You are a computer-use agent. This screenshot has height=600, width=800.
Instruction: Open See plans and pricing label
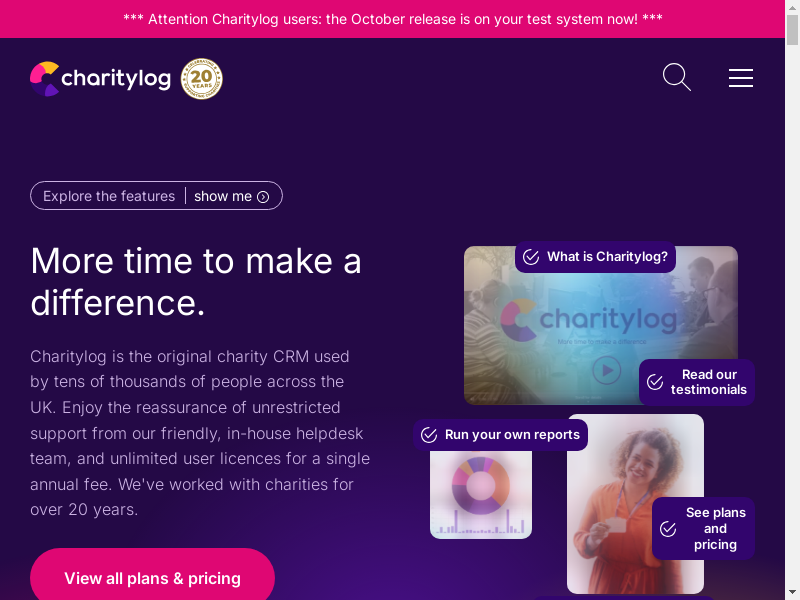(715, 529)
